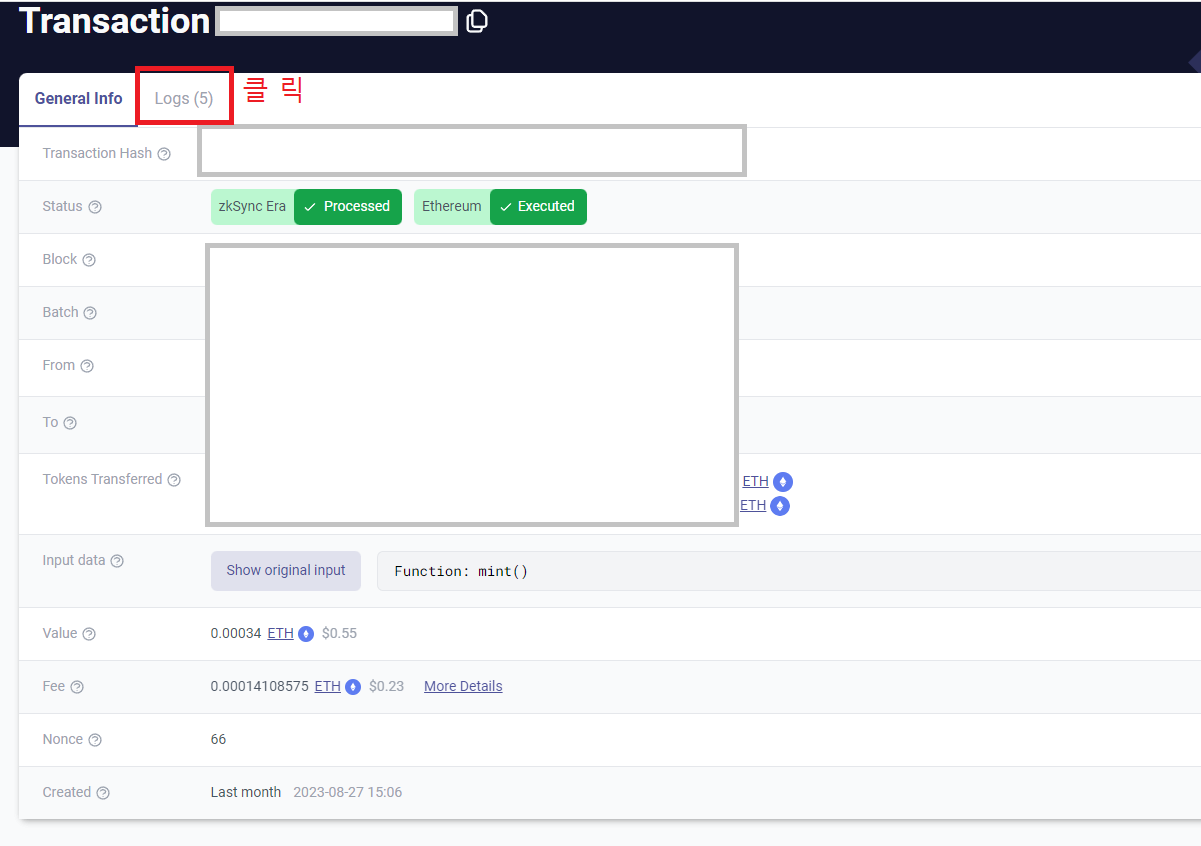
Task: Click second ETH token icon in Tokens Transferred
Action: pos(780,506)
